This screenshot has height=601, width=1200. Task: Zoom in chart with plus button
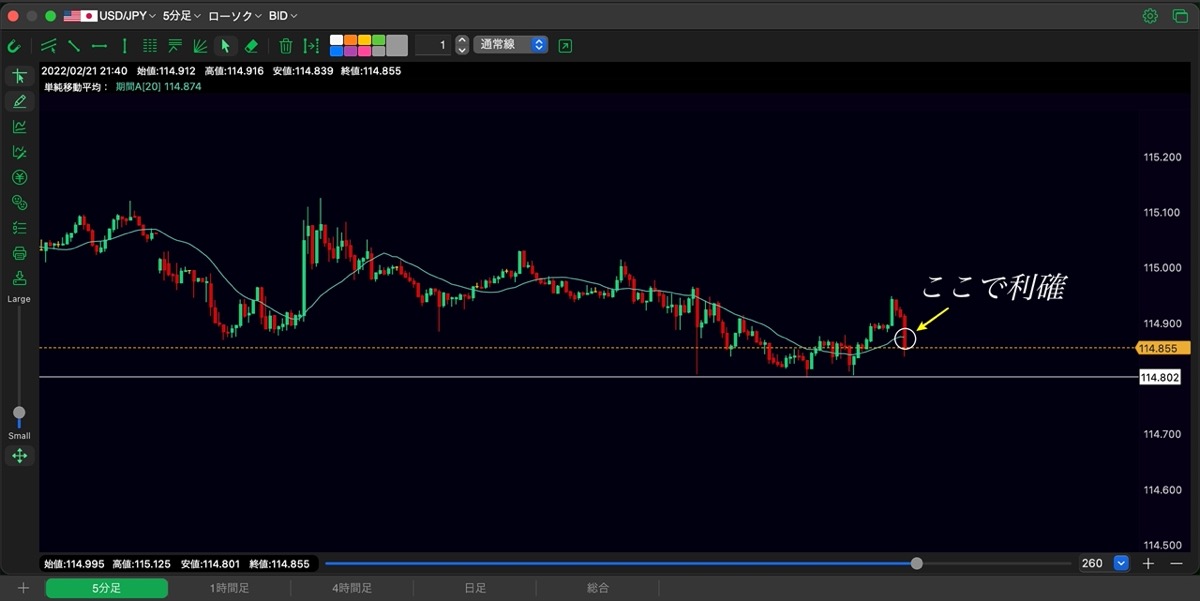tap(1148, 564)
